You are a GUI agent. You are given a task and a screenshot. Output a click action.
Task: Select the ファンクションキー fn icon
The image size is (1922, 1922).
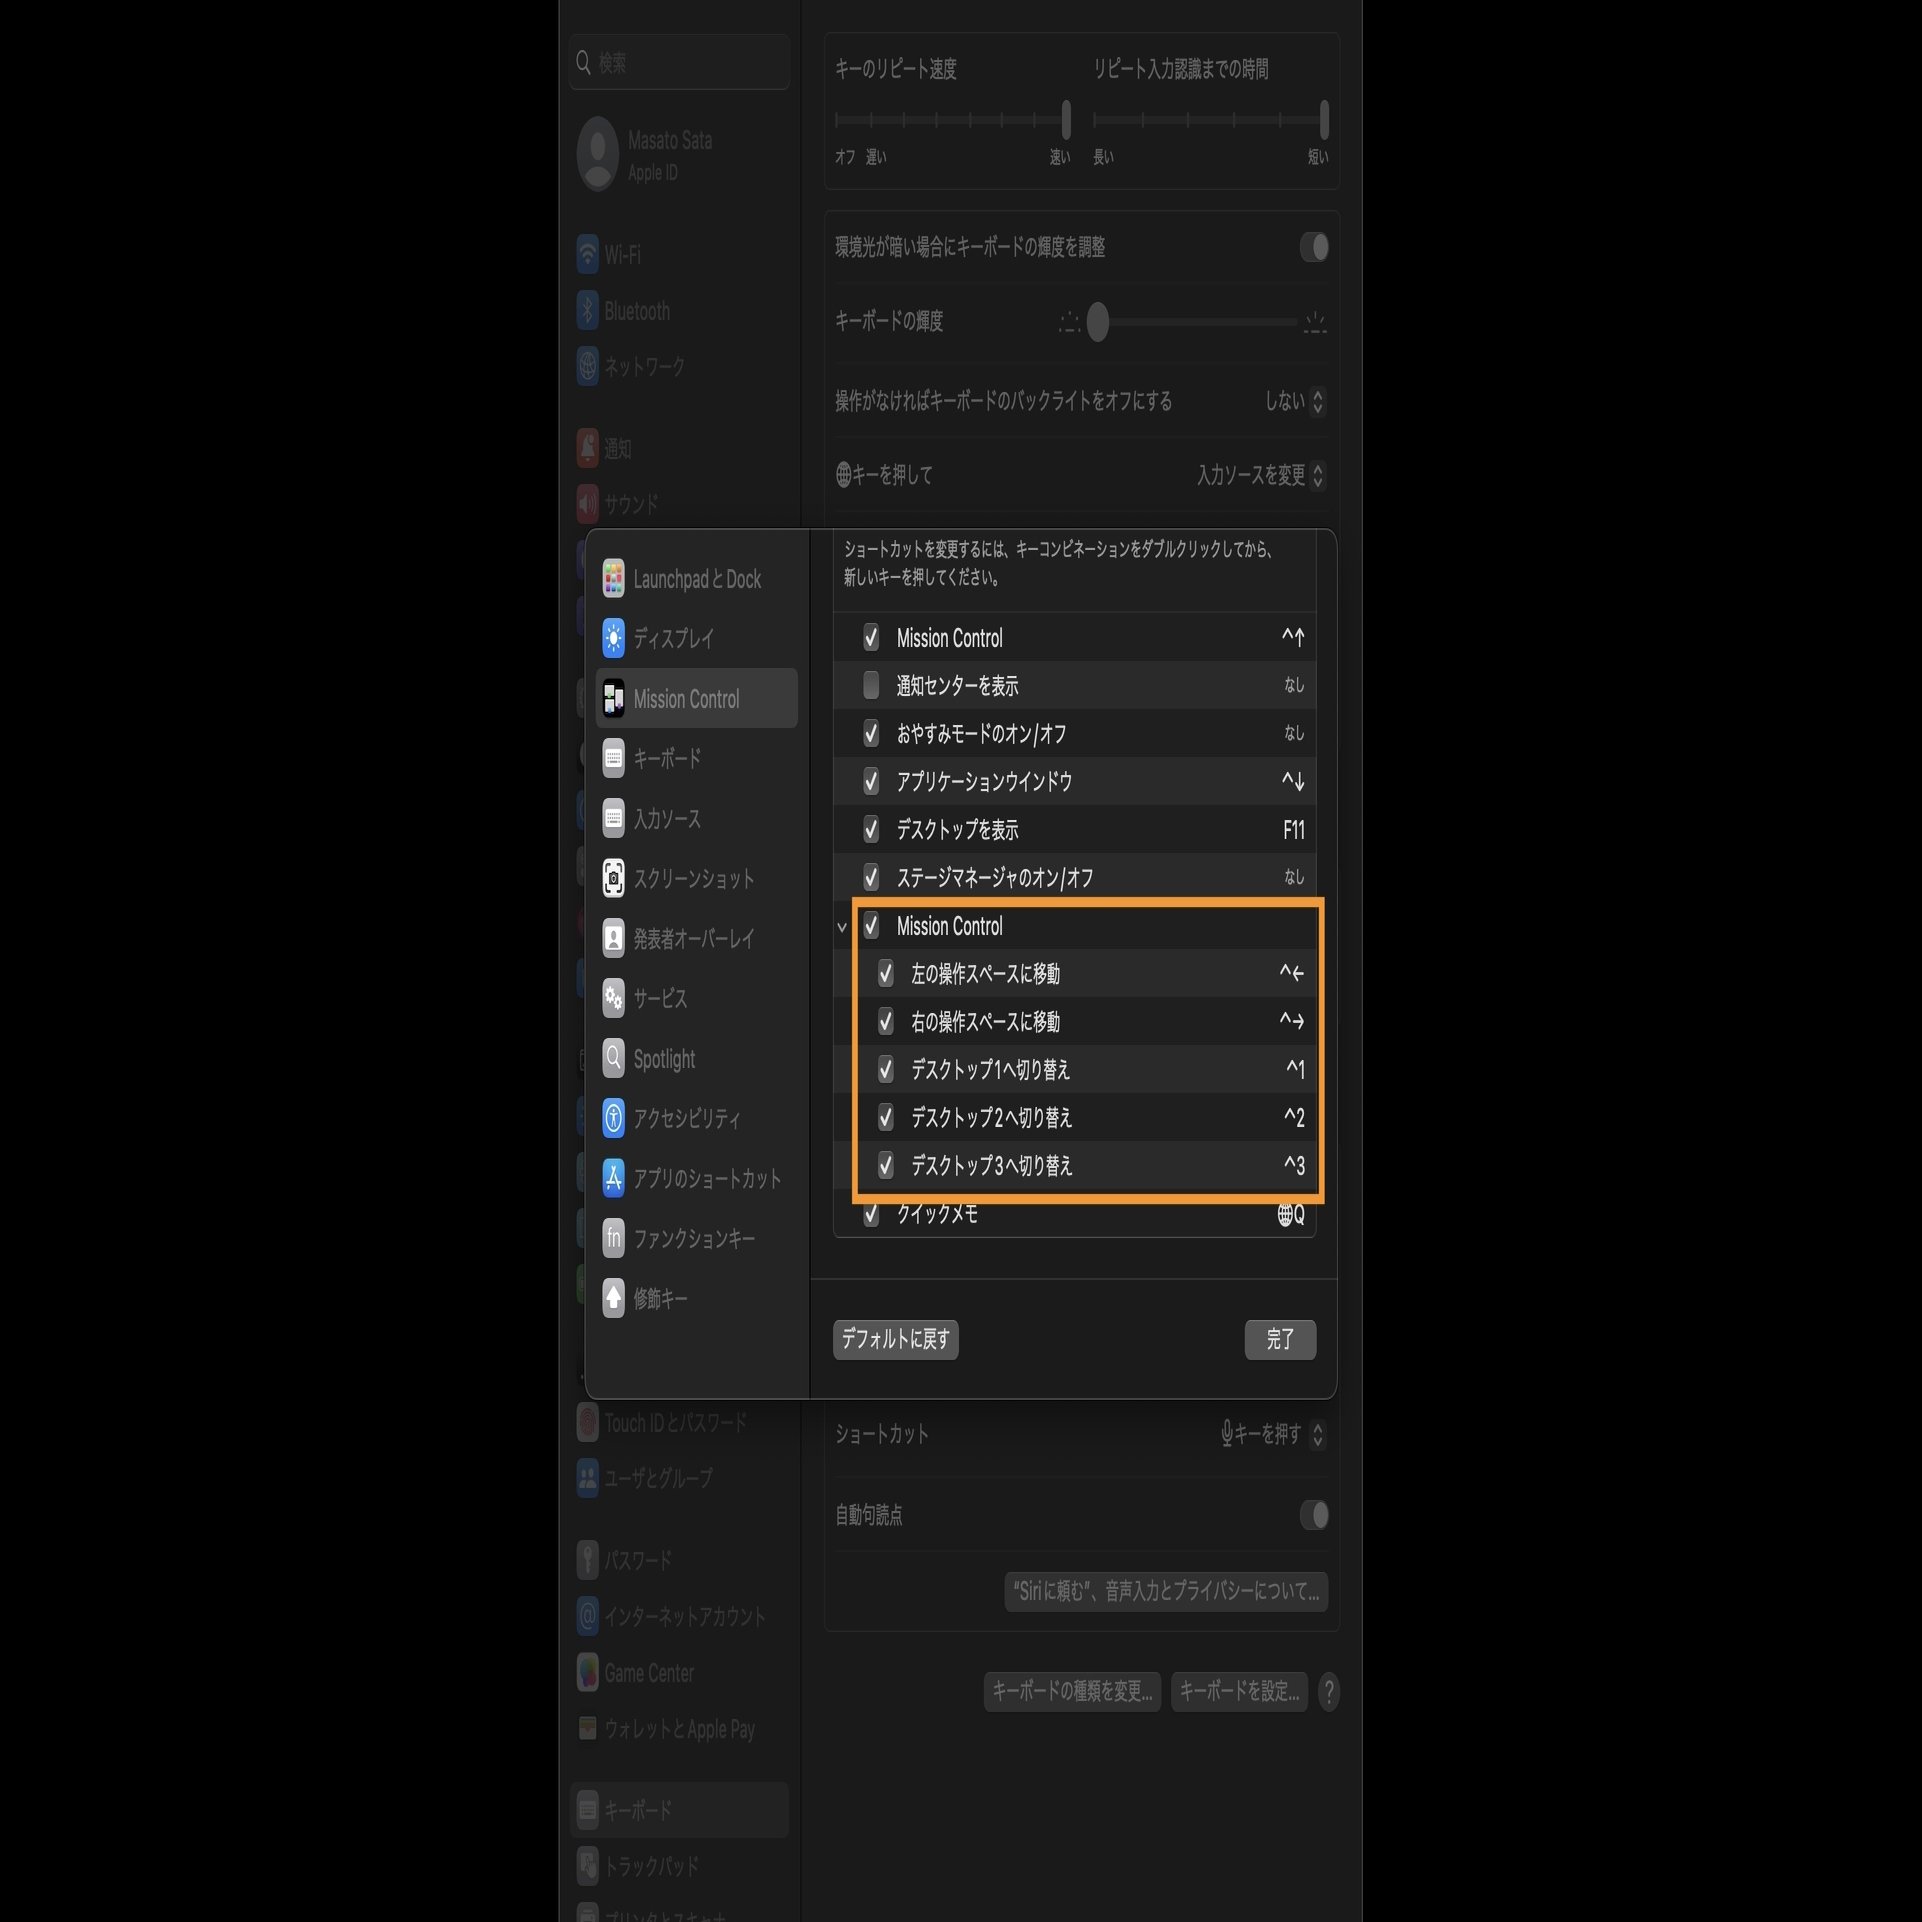point(613,1238)
